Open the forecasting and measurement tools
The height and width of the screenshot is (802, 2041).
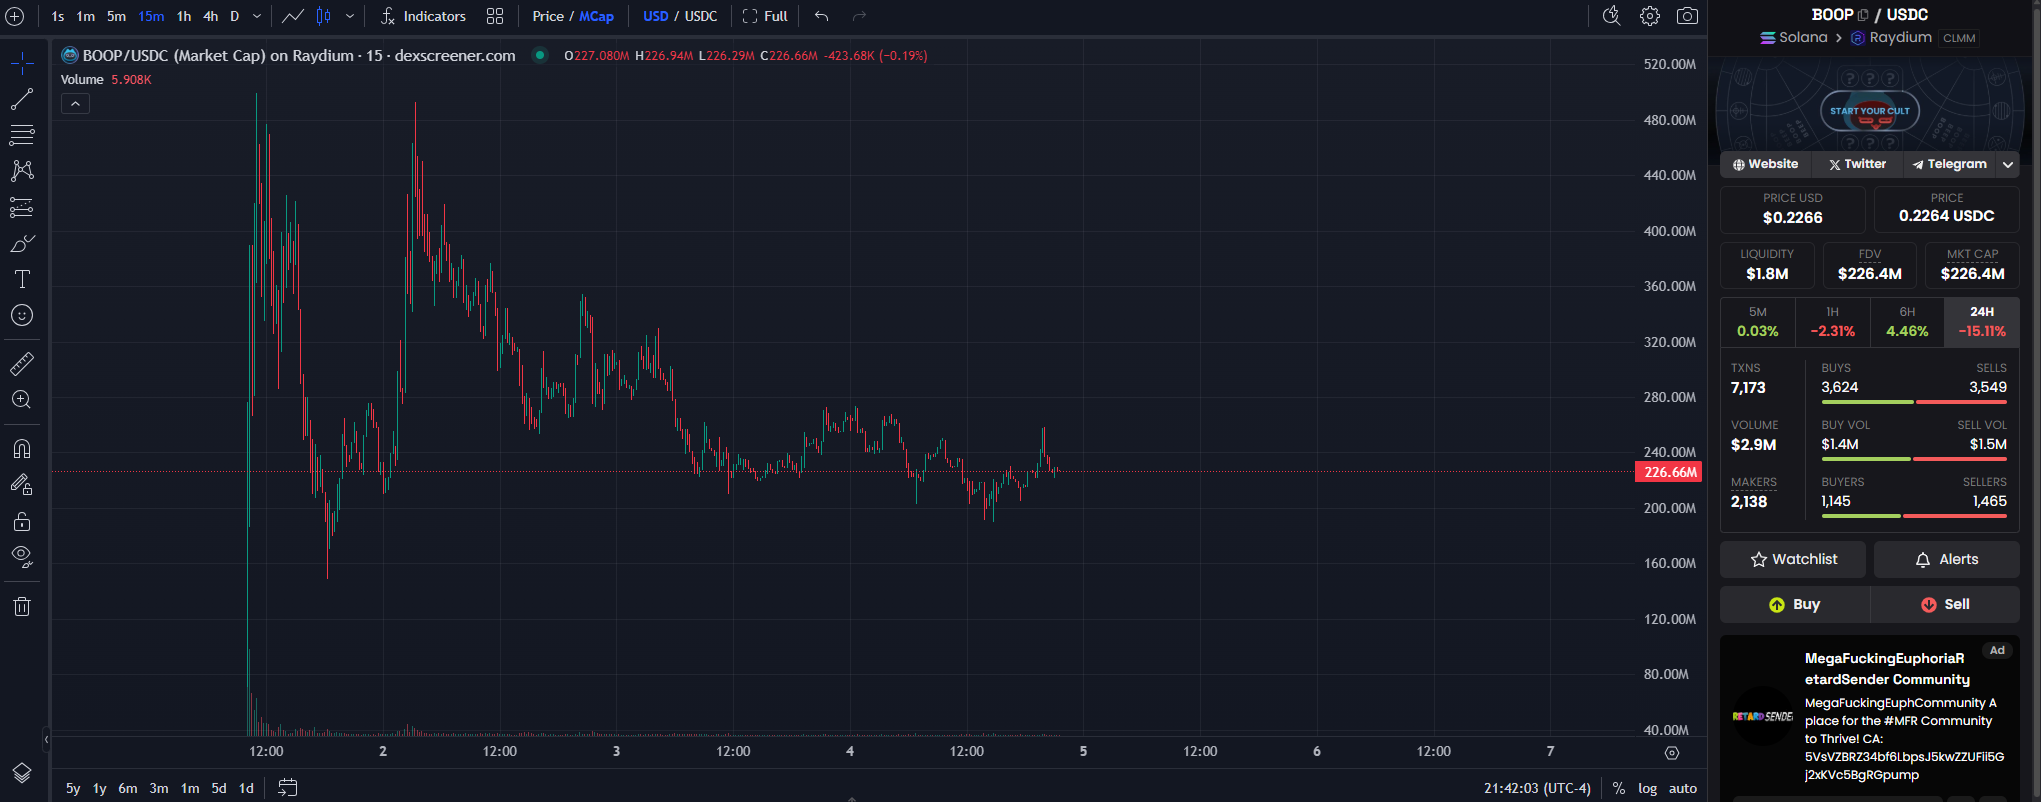click(22, 207)
